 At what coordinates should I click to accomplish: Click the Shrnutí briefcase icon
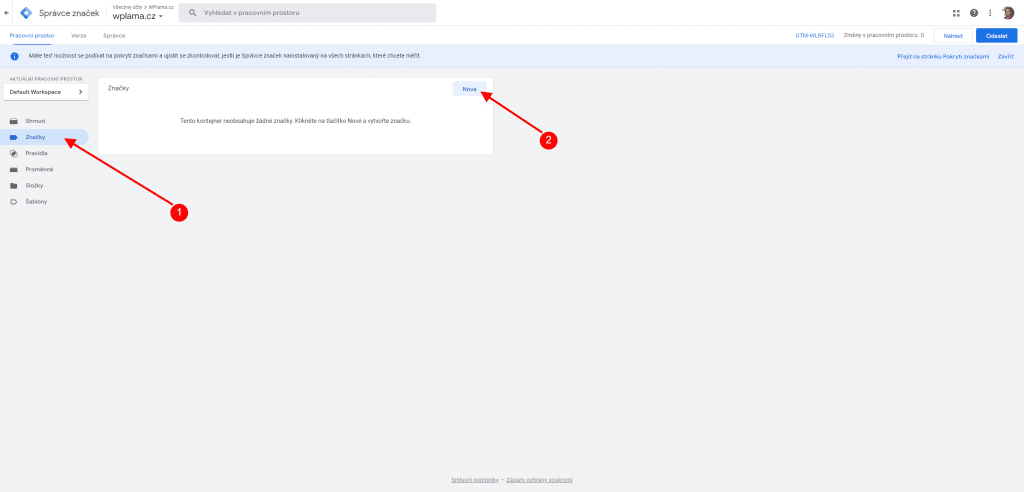point(14,121)
